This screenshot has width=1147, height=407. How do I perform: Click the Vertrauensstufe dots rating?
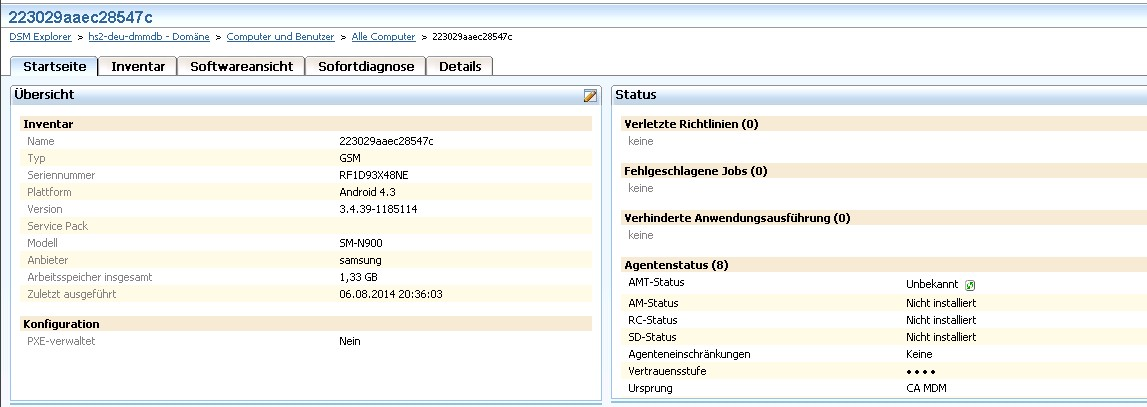(x=922, y=371)
